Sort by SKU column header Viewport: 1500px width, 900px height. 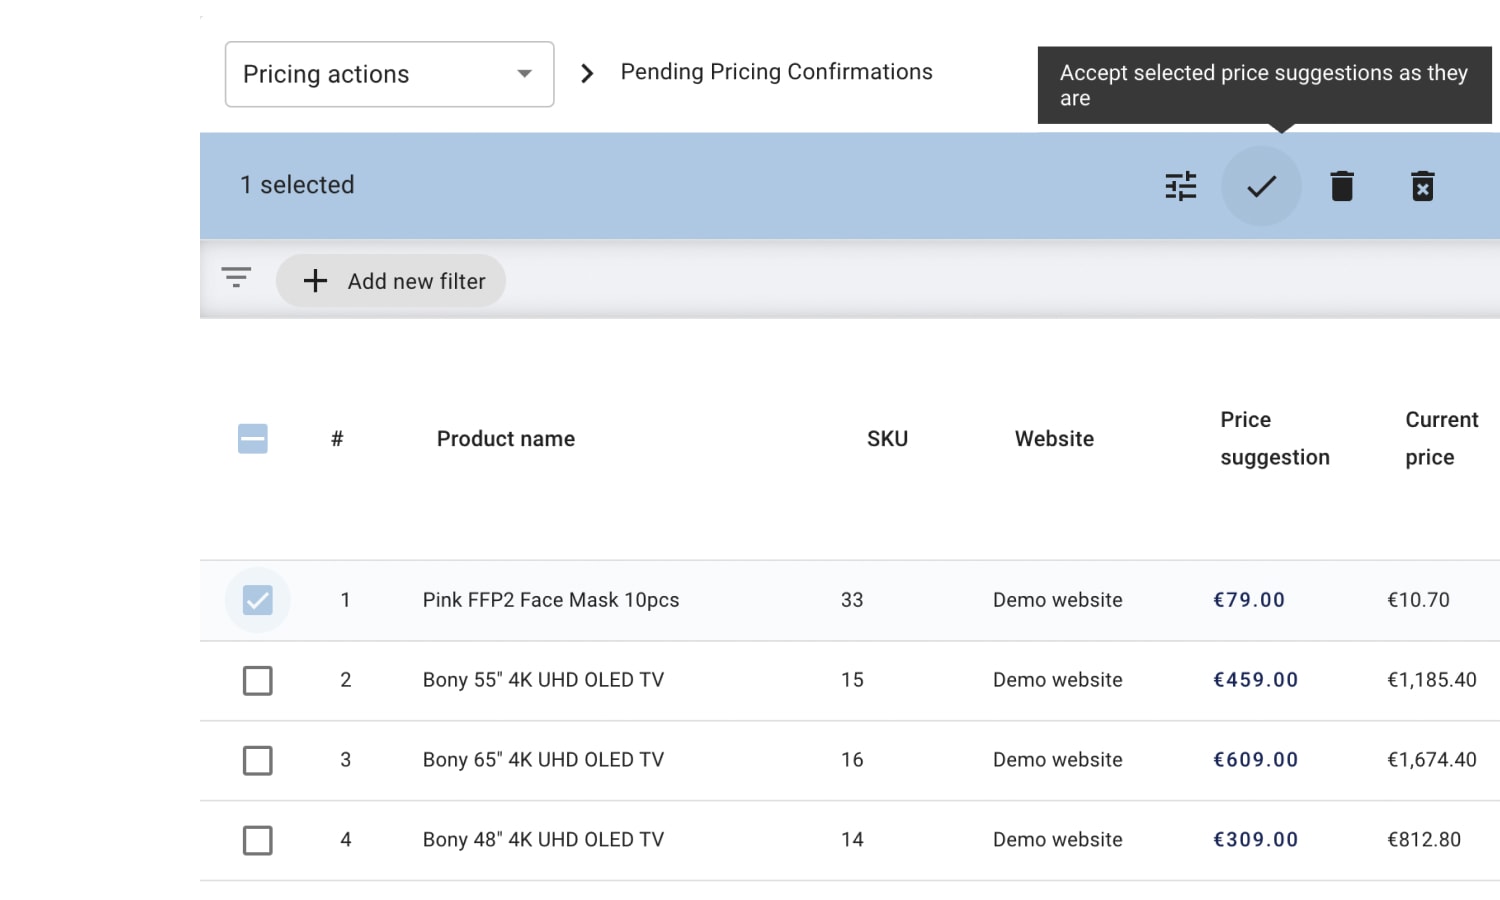tap(887, 439)
